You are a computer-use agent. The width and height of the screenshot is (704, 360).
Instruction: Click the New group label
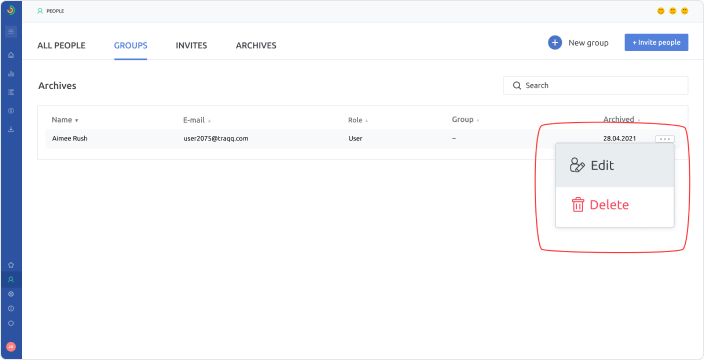[588, 43]
